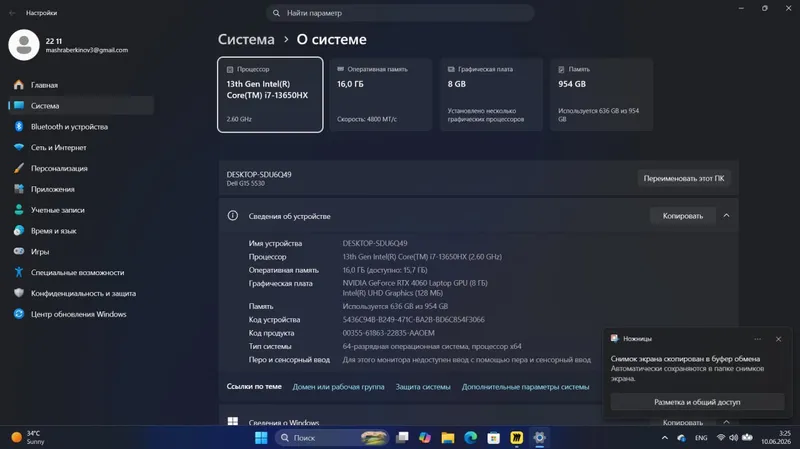Show hidden tray icons chevron

[x=665, y=438]
